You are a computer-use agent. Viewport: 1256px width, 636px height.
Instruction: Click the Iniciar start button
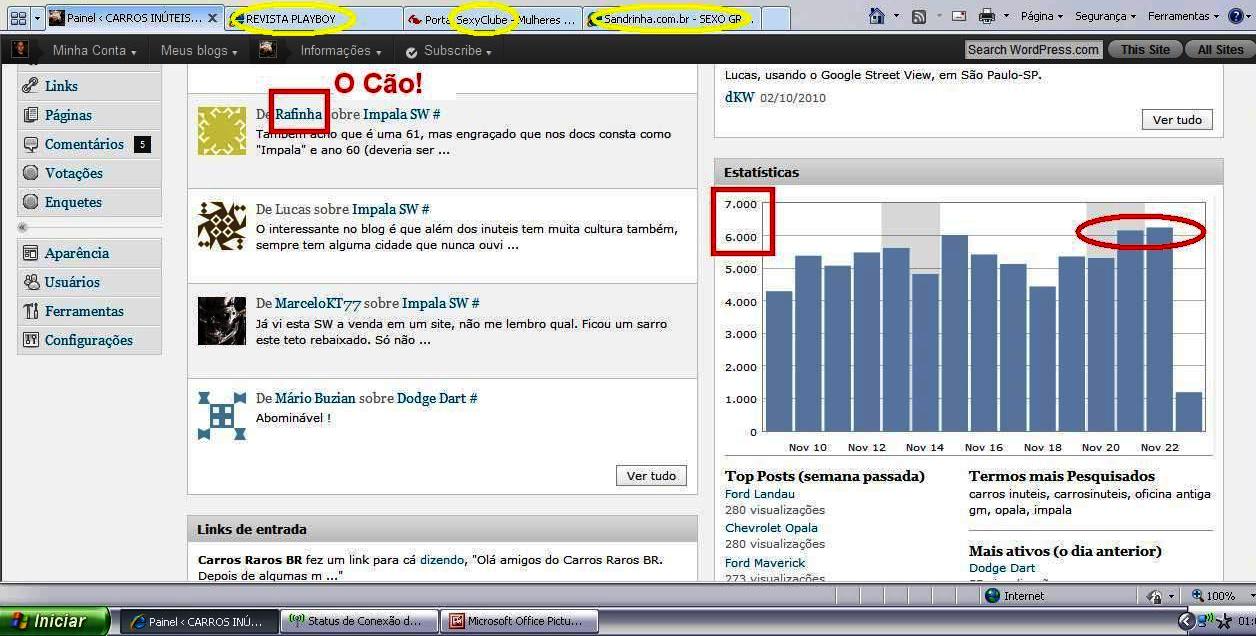click(54, 621)
